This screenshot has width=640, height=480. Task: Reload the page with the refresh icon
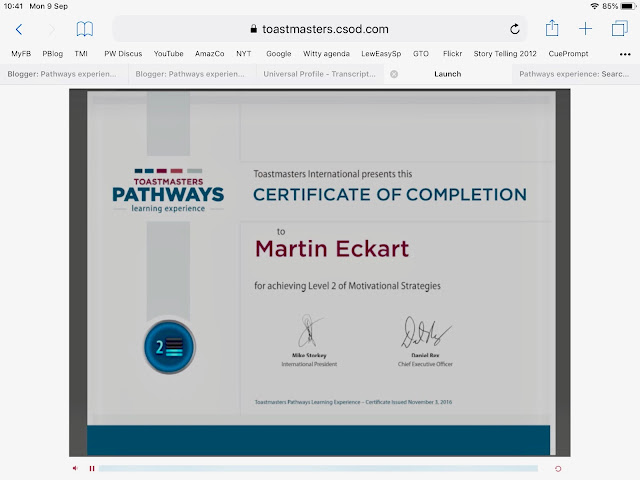(x=515, y=29)
